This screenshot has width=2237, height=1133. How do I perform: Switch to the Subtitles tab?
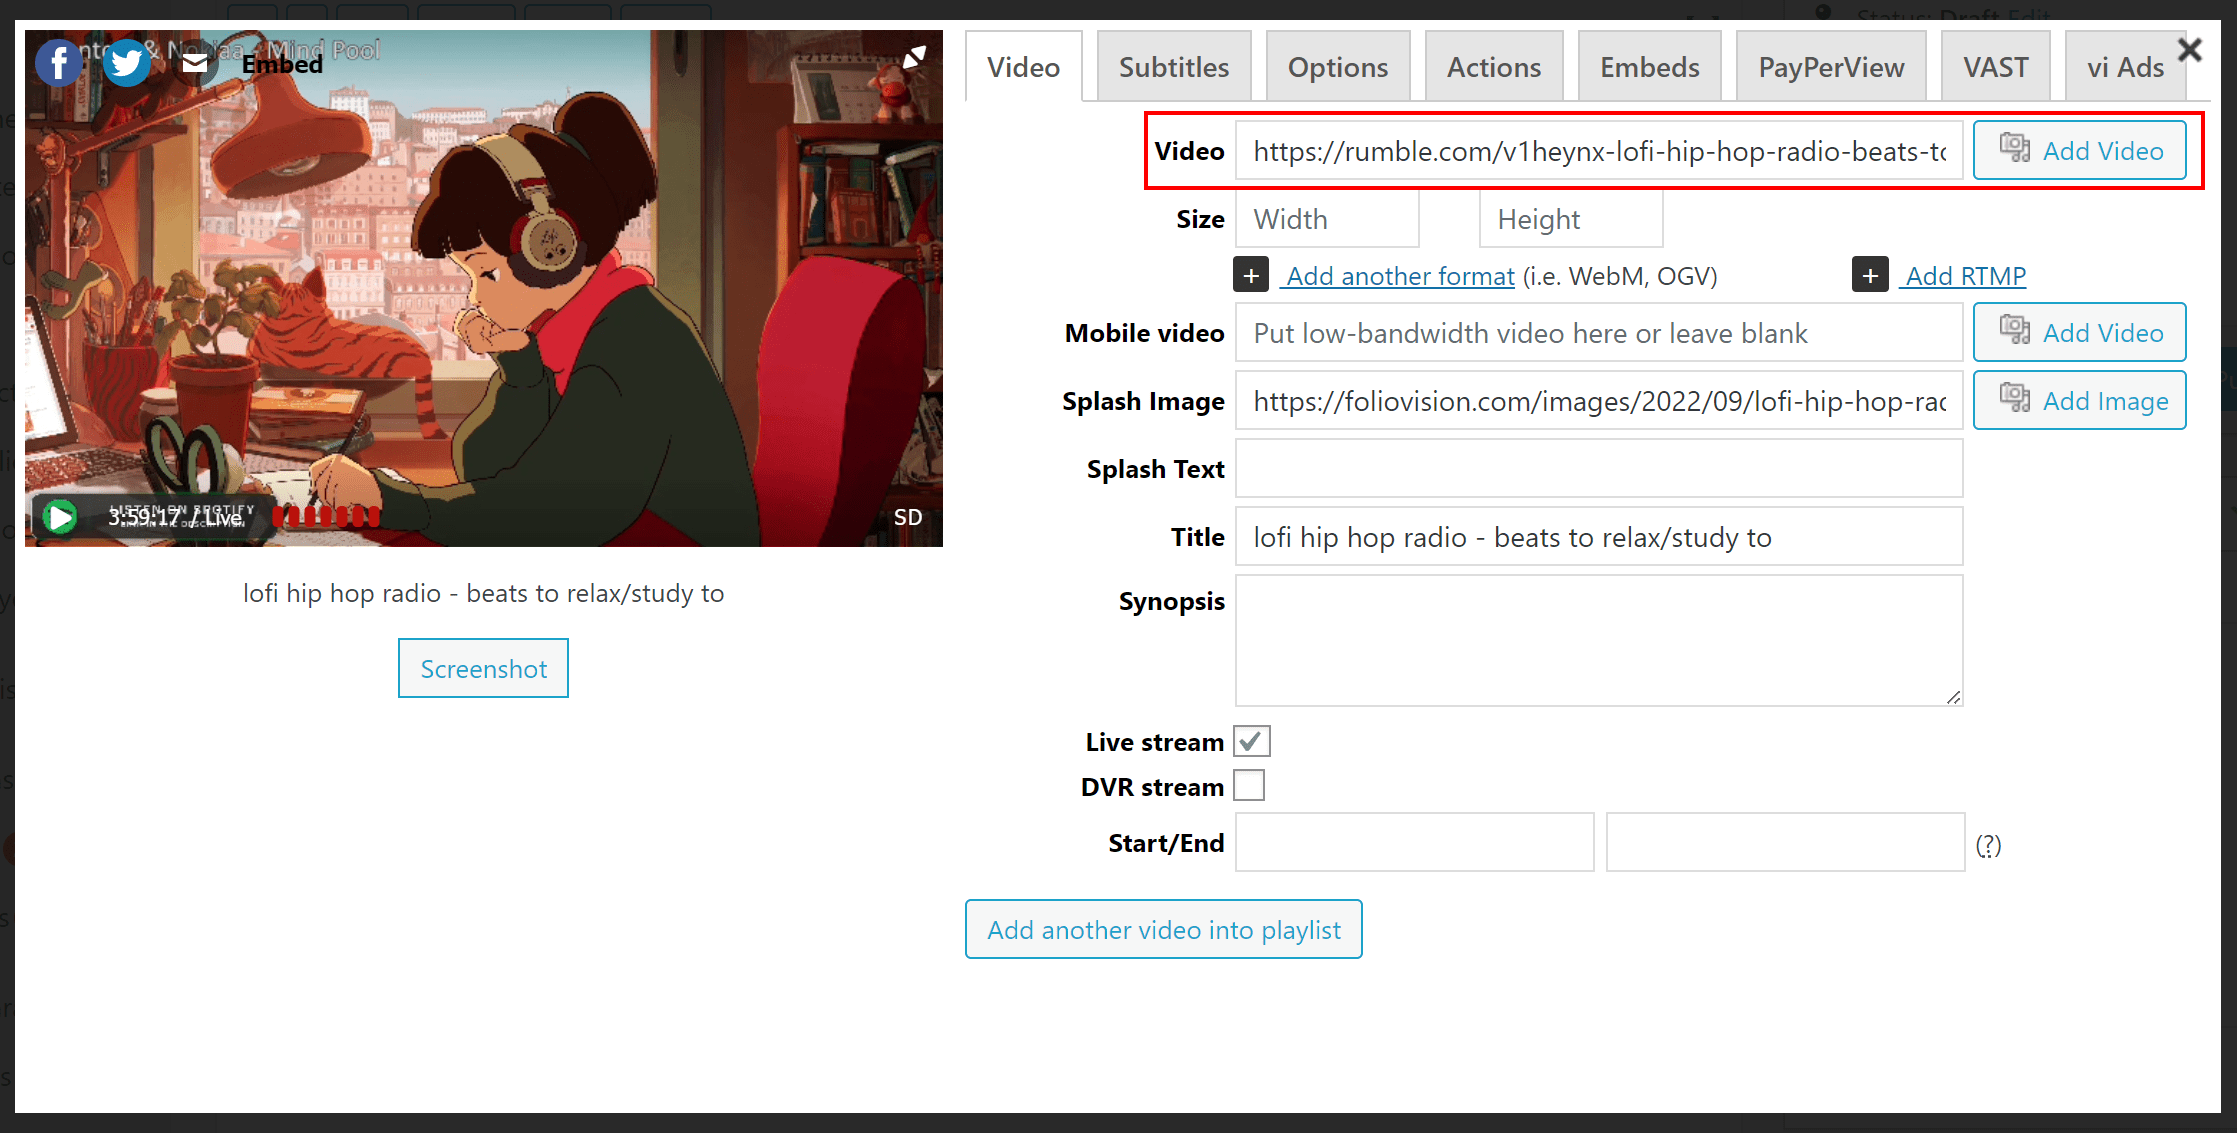1174,67
